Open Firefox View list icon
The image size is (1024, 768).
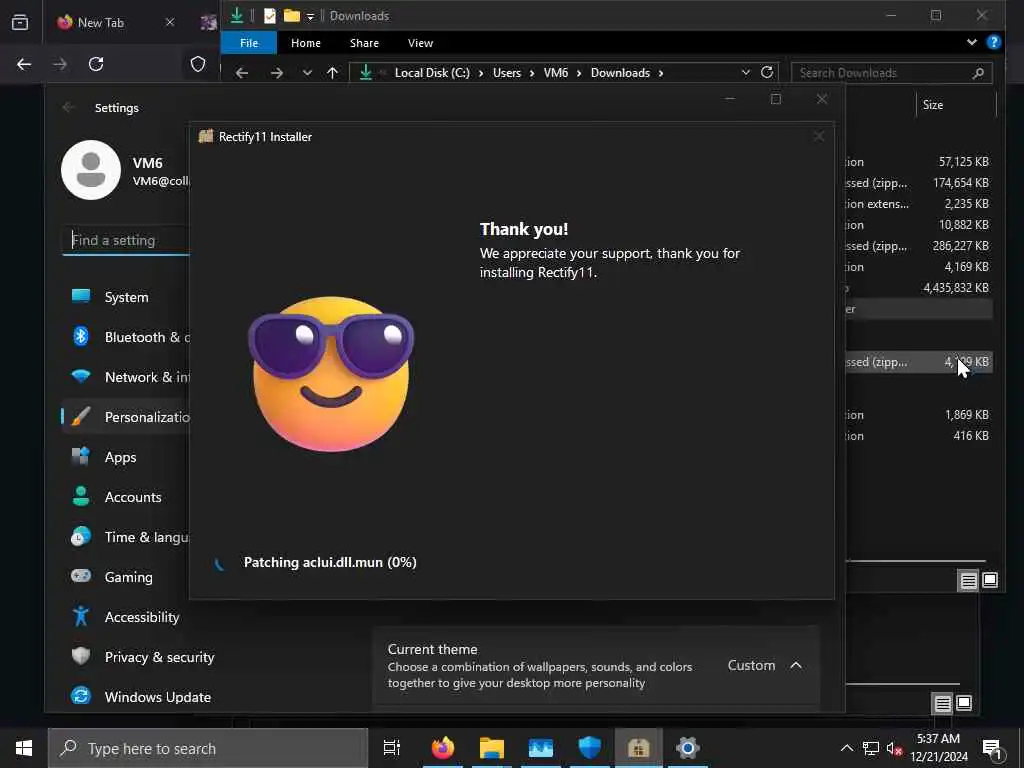point(20,22)
